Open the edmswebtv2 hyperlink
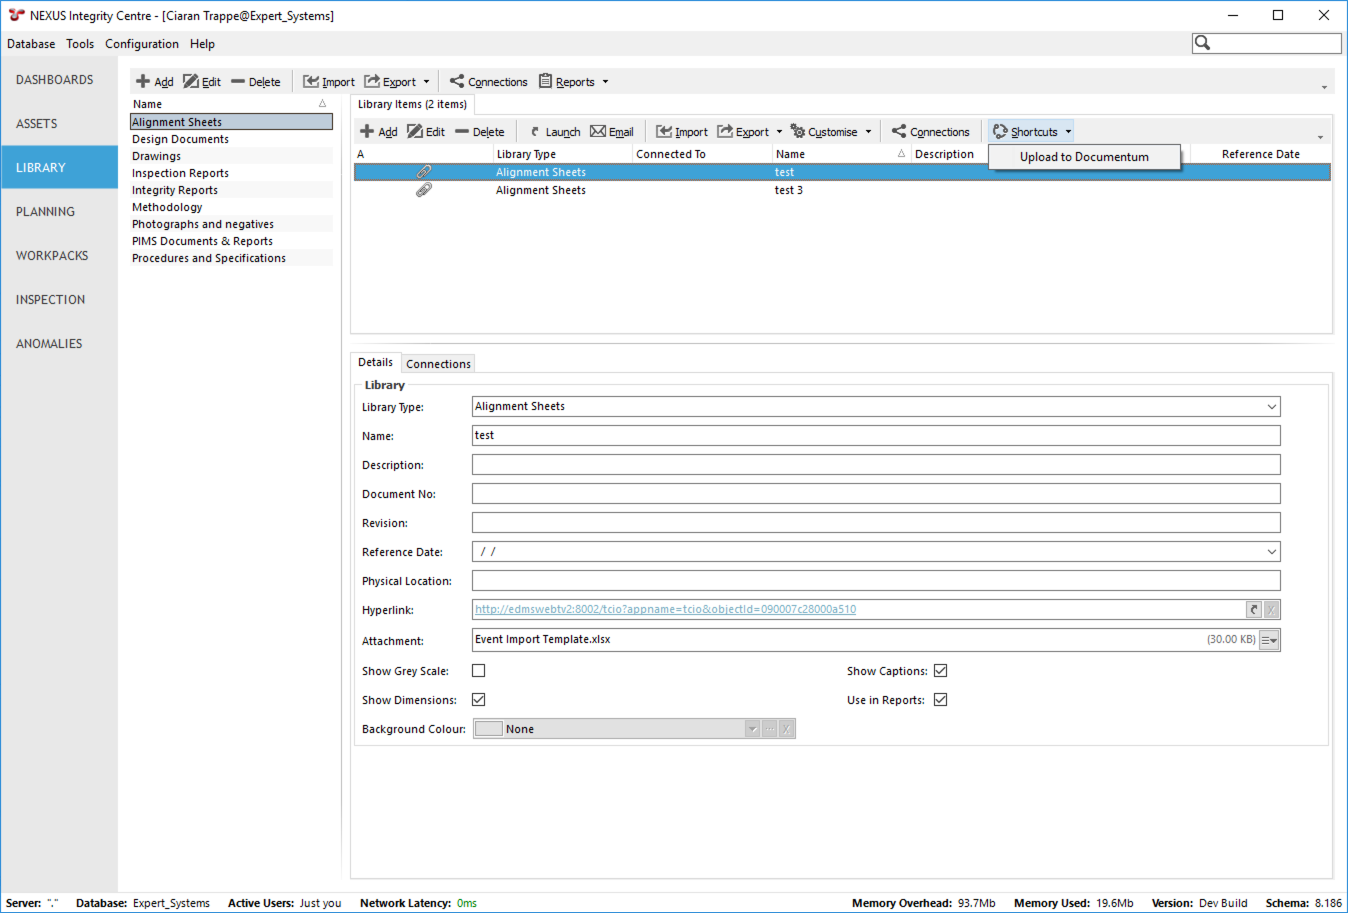1348x913 pixels. 665,610
